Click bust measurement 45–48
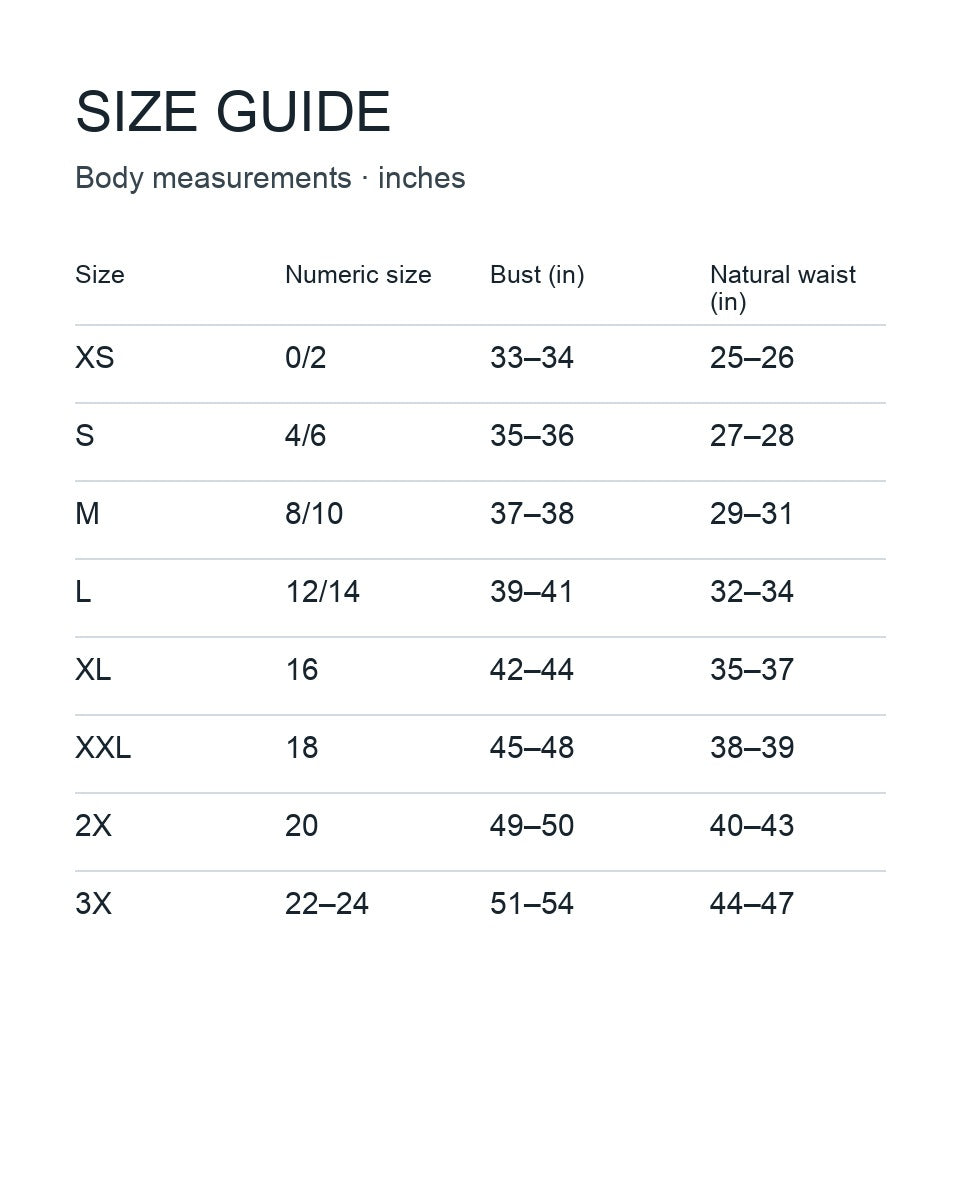960x1200 pixels. 532,748
